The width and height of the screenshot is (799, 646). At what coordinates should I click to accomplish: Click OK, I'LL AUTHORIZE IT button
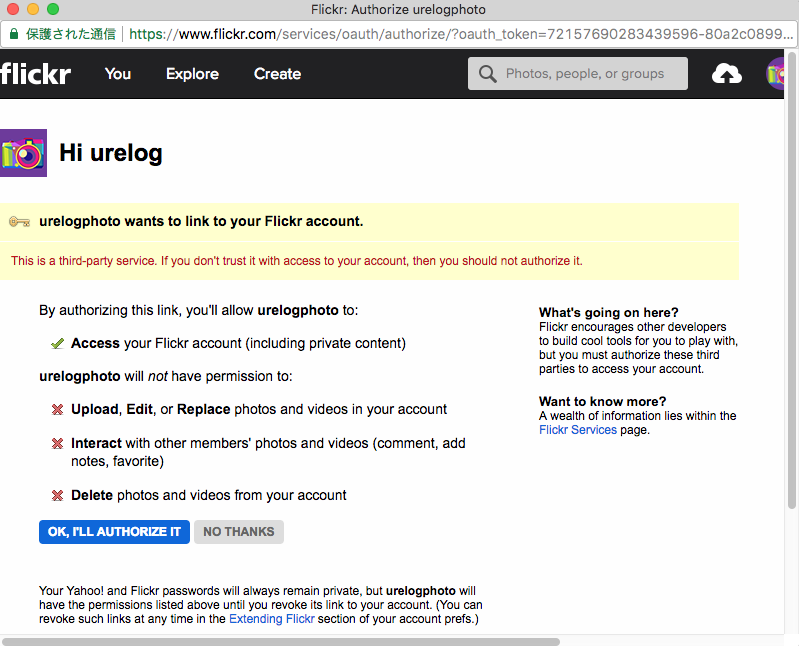coord(114,532)
